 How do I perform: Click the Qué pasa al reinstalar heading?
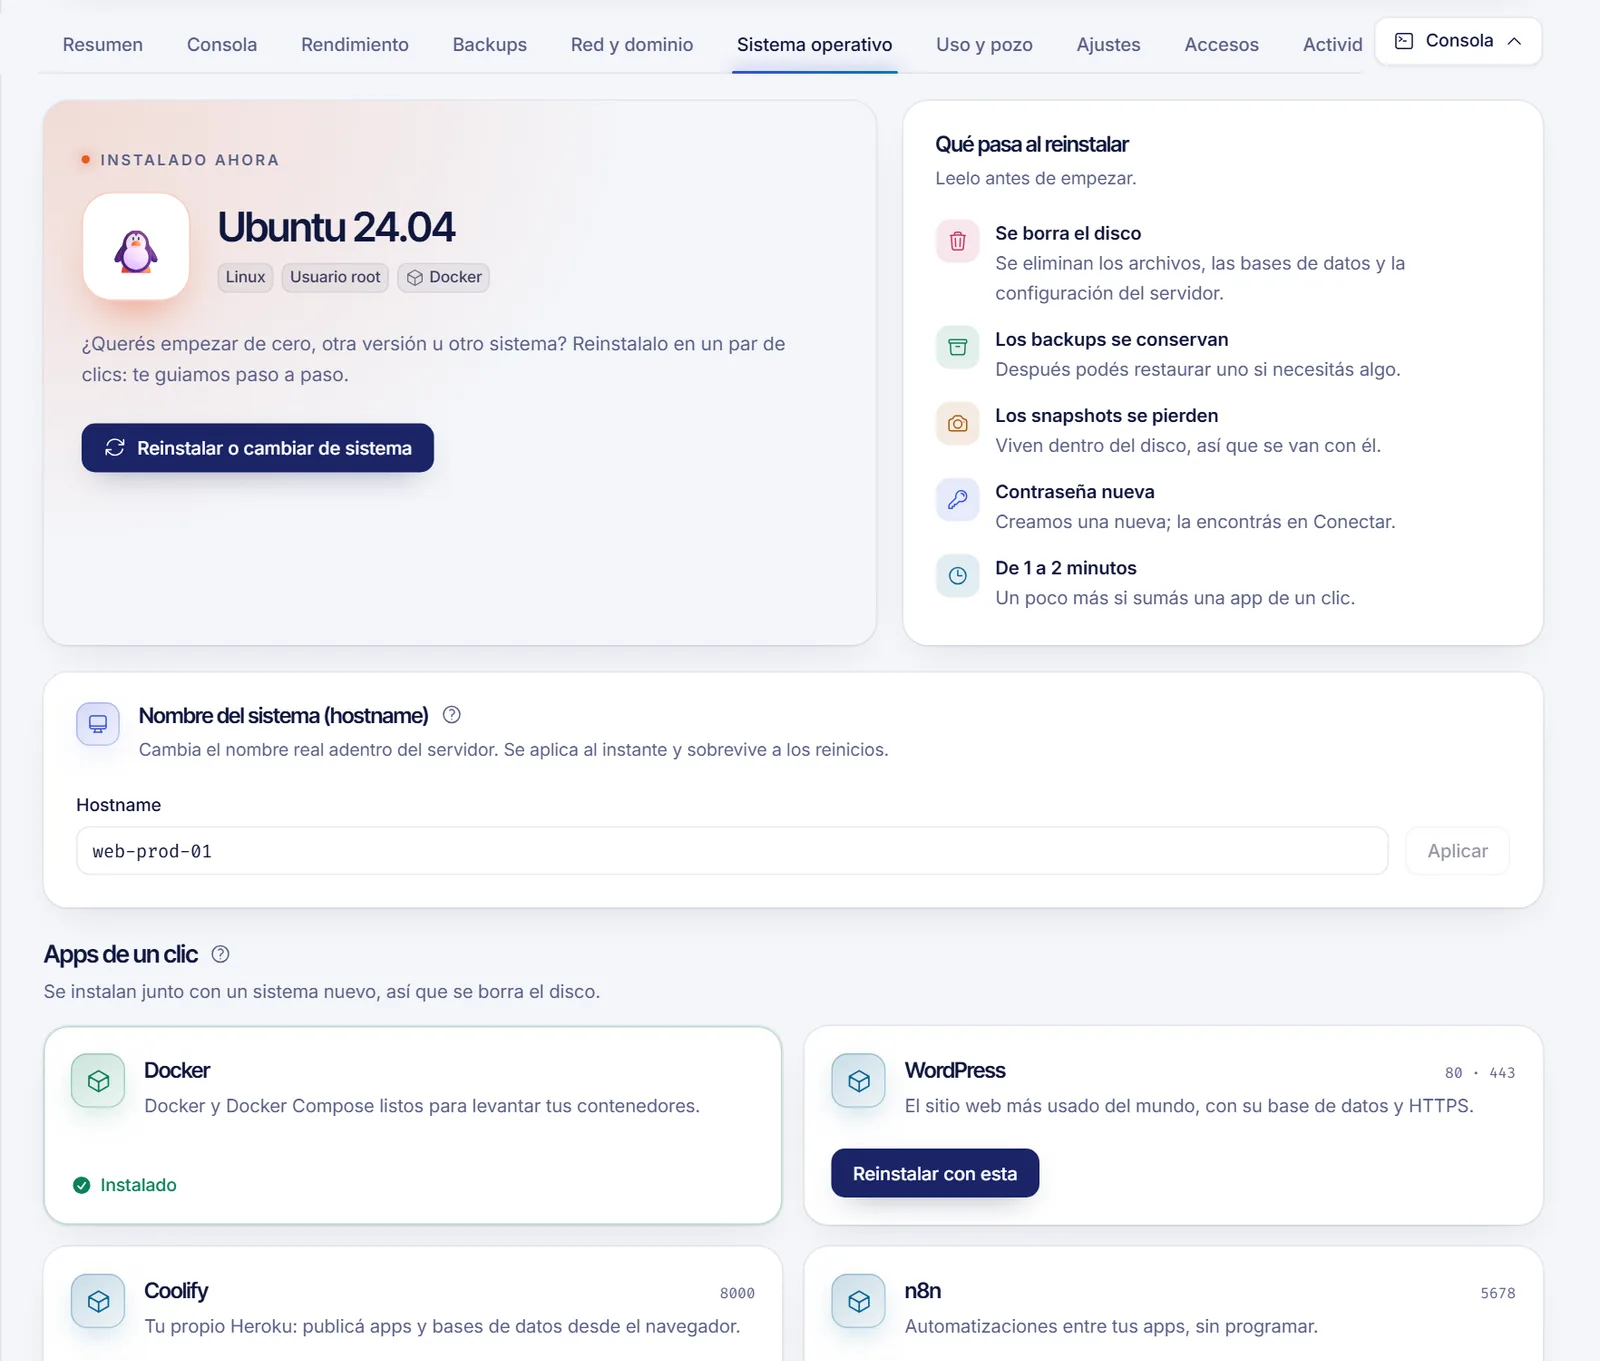(x=1032, y=144)
